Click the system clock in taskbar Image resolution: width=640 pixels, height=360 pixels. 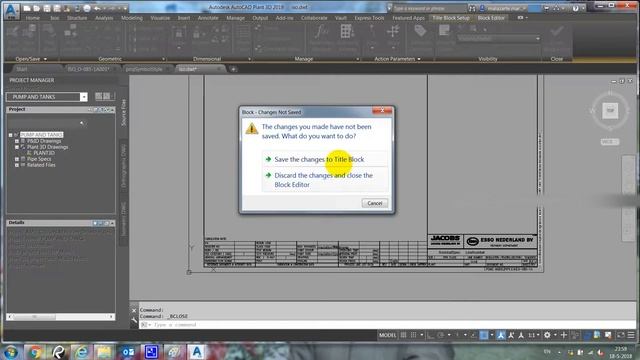(620, 352)
